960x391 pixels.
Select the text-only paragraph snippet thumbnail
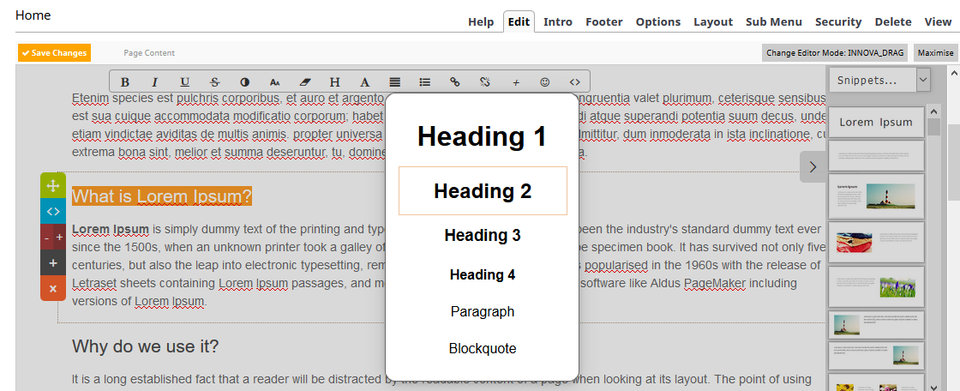[876, 155]
